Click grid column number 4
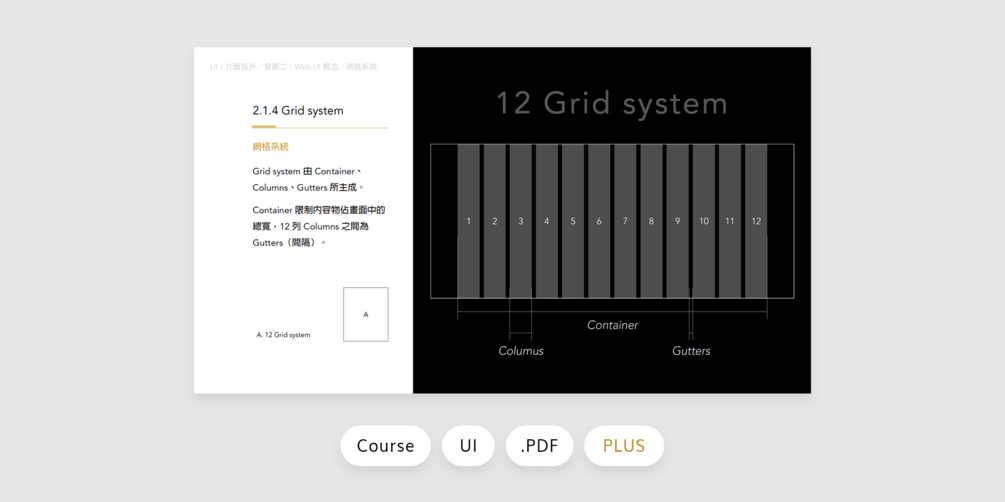The height and width of the screenshot is (502, 1005). 547,221
